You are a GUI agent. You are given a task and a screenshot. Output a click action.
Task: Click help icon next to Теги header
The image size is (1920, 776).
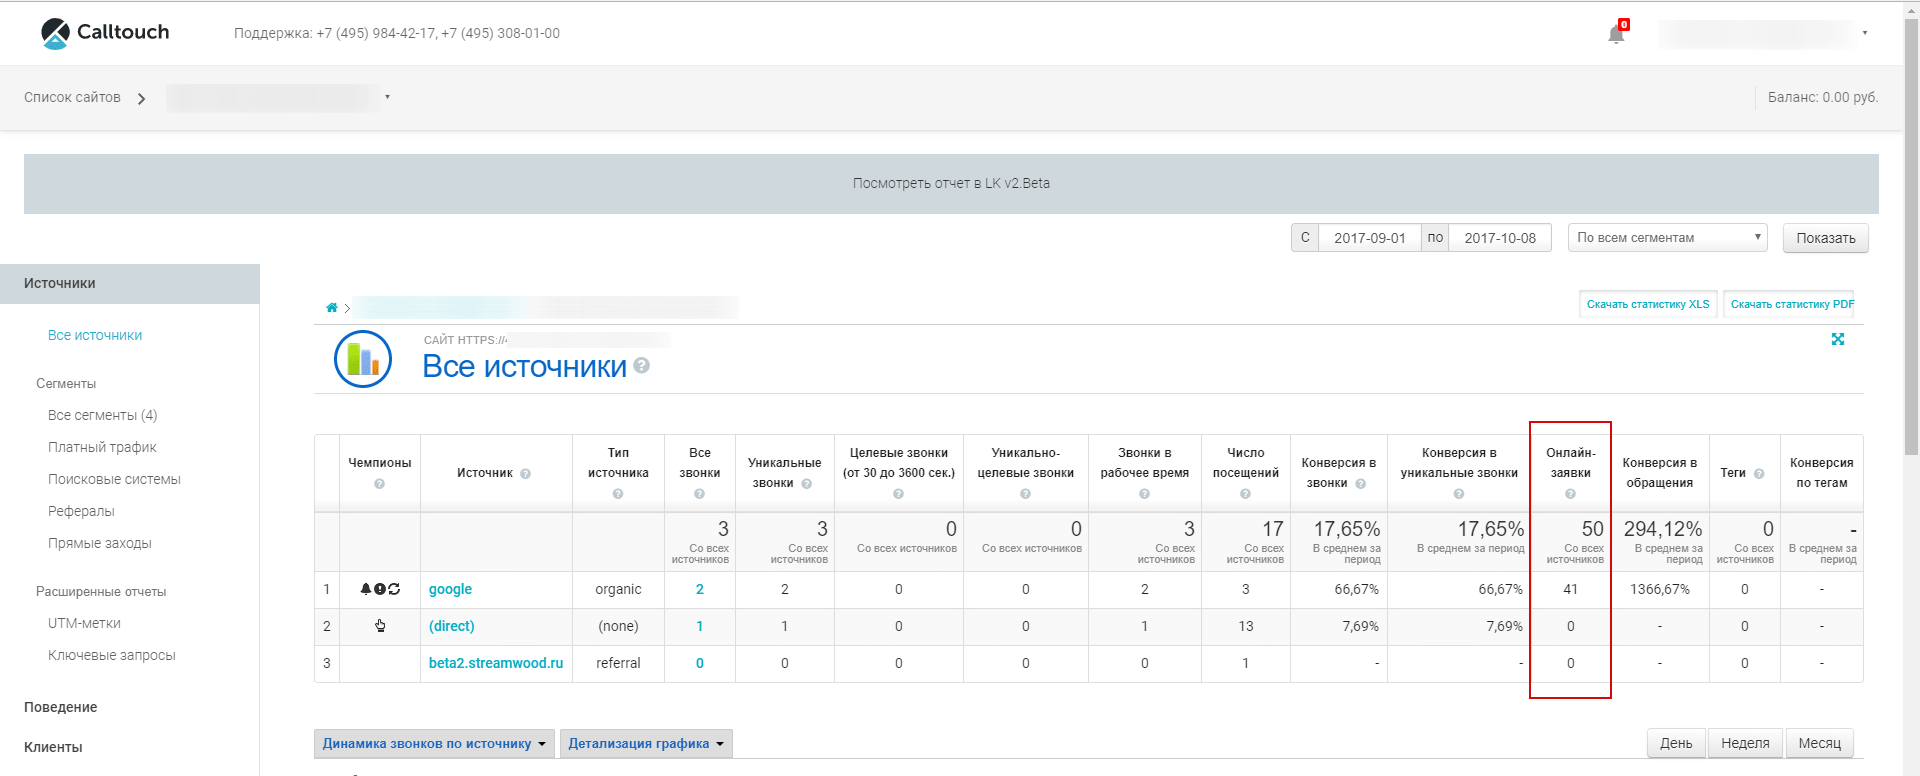tap(1759, 474)
